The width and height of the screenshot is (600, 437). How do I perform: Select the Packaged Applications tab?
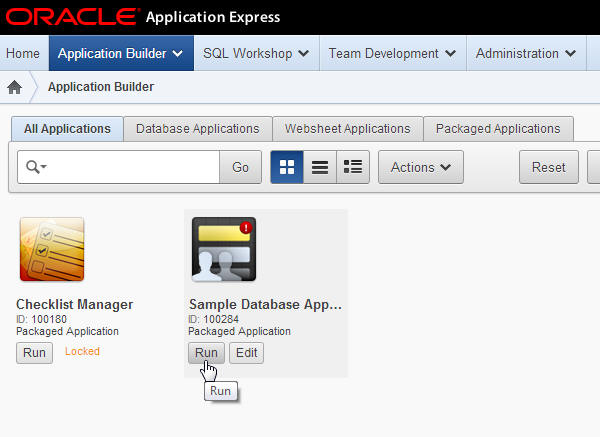click(498, 129)
